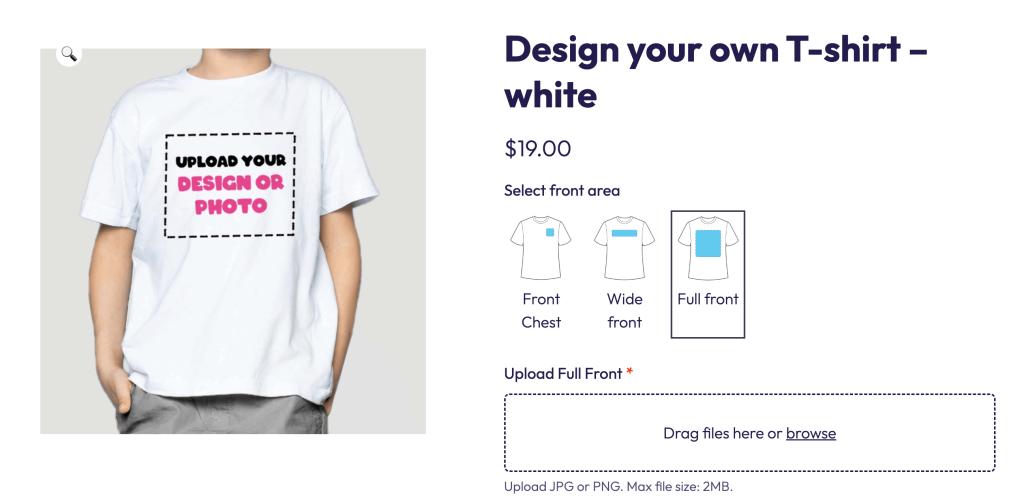Click the "Select front area" label
The width and height of the screenshot is (1024, 502).
(562, 191)
